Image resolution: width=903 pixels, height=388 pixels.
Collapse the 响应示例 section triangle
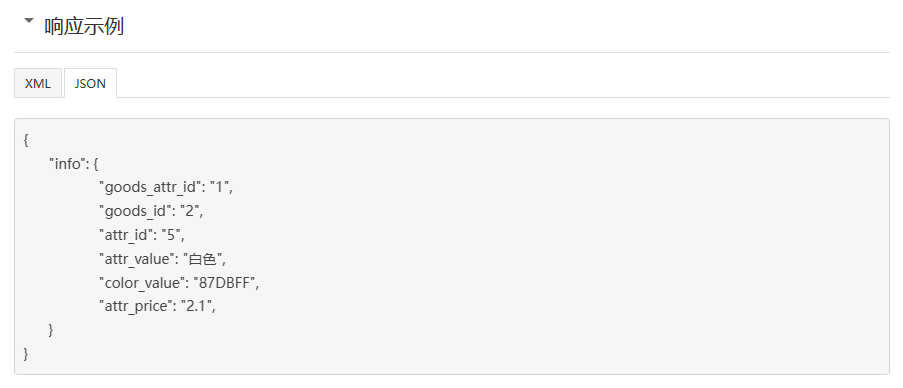coord(29,21)
